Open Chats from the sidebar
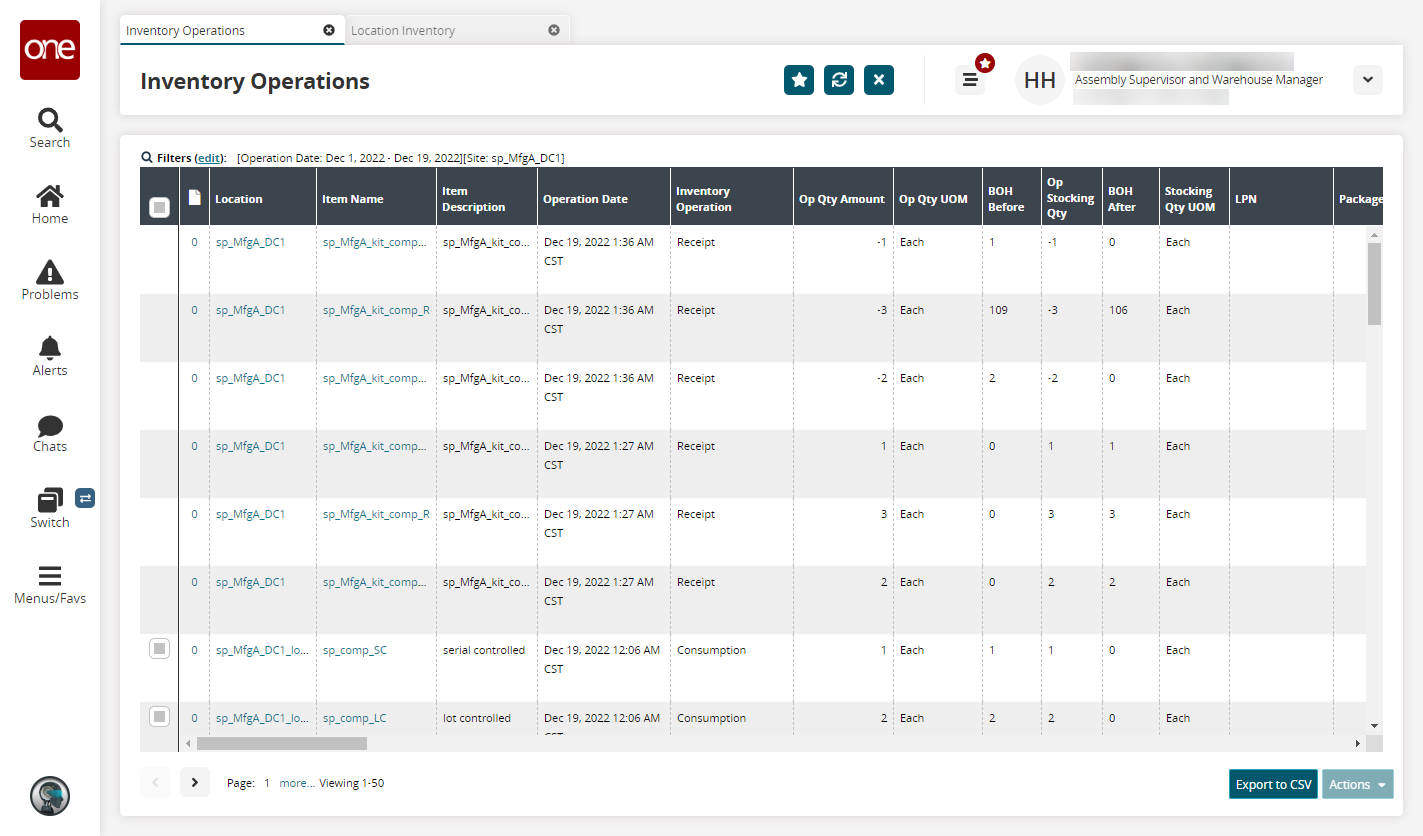This screenshot has width=1423, height=836. 49,432
